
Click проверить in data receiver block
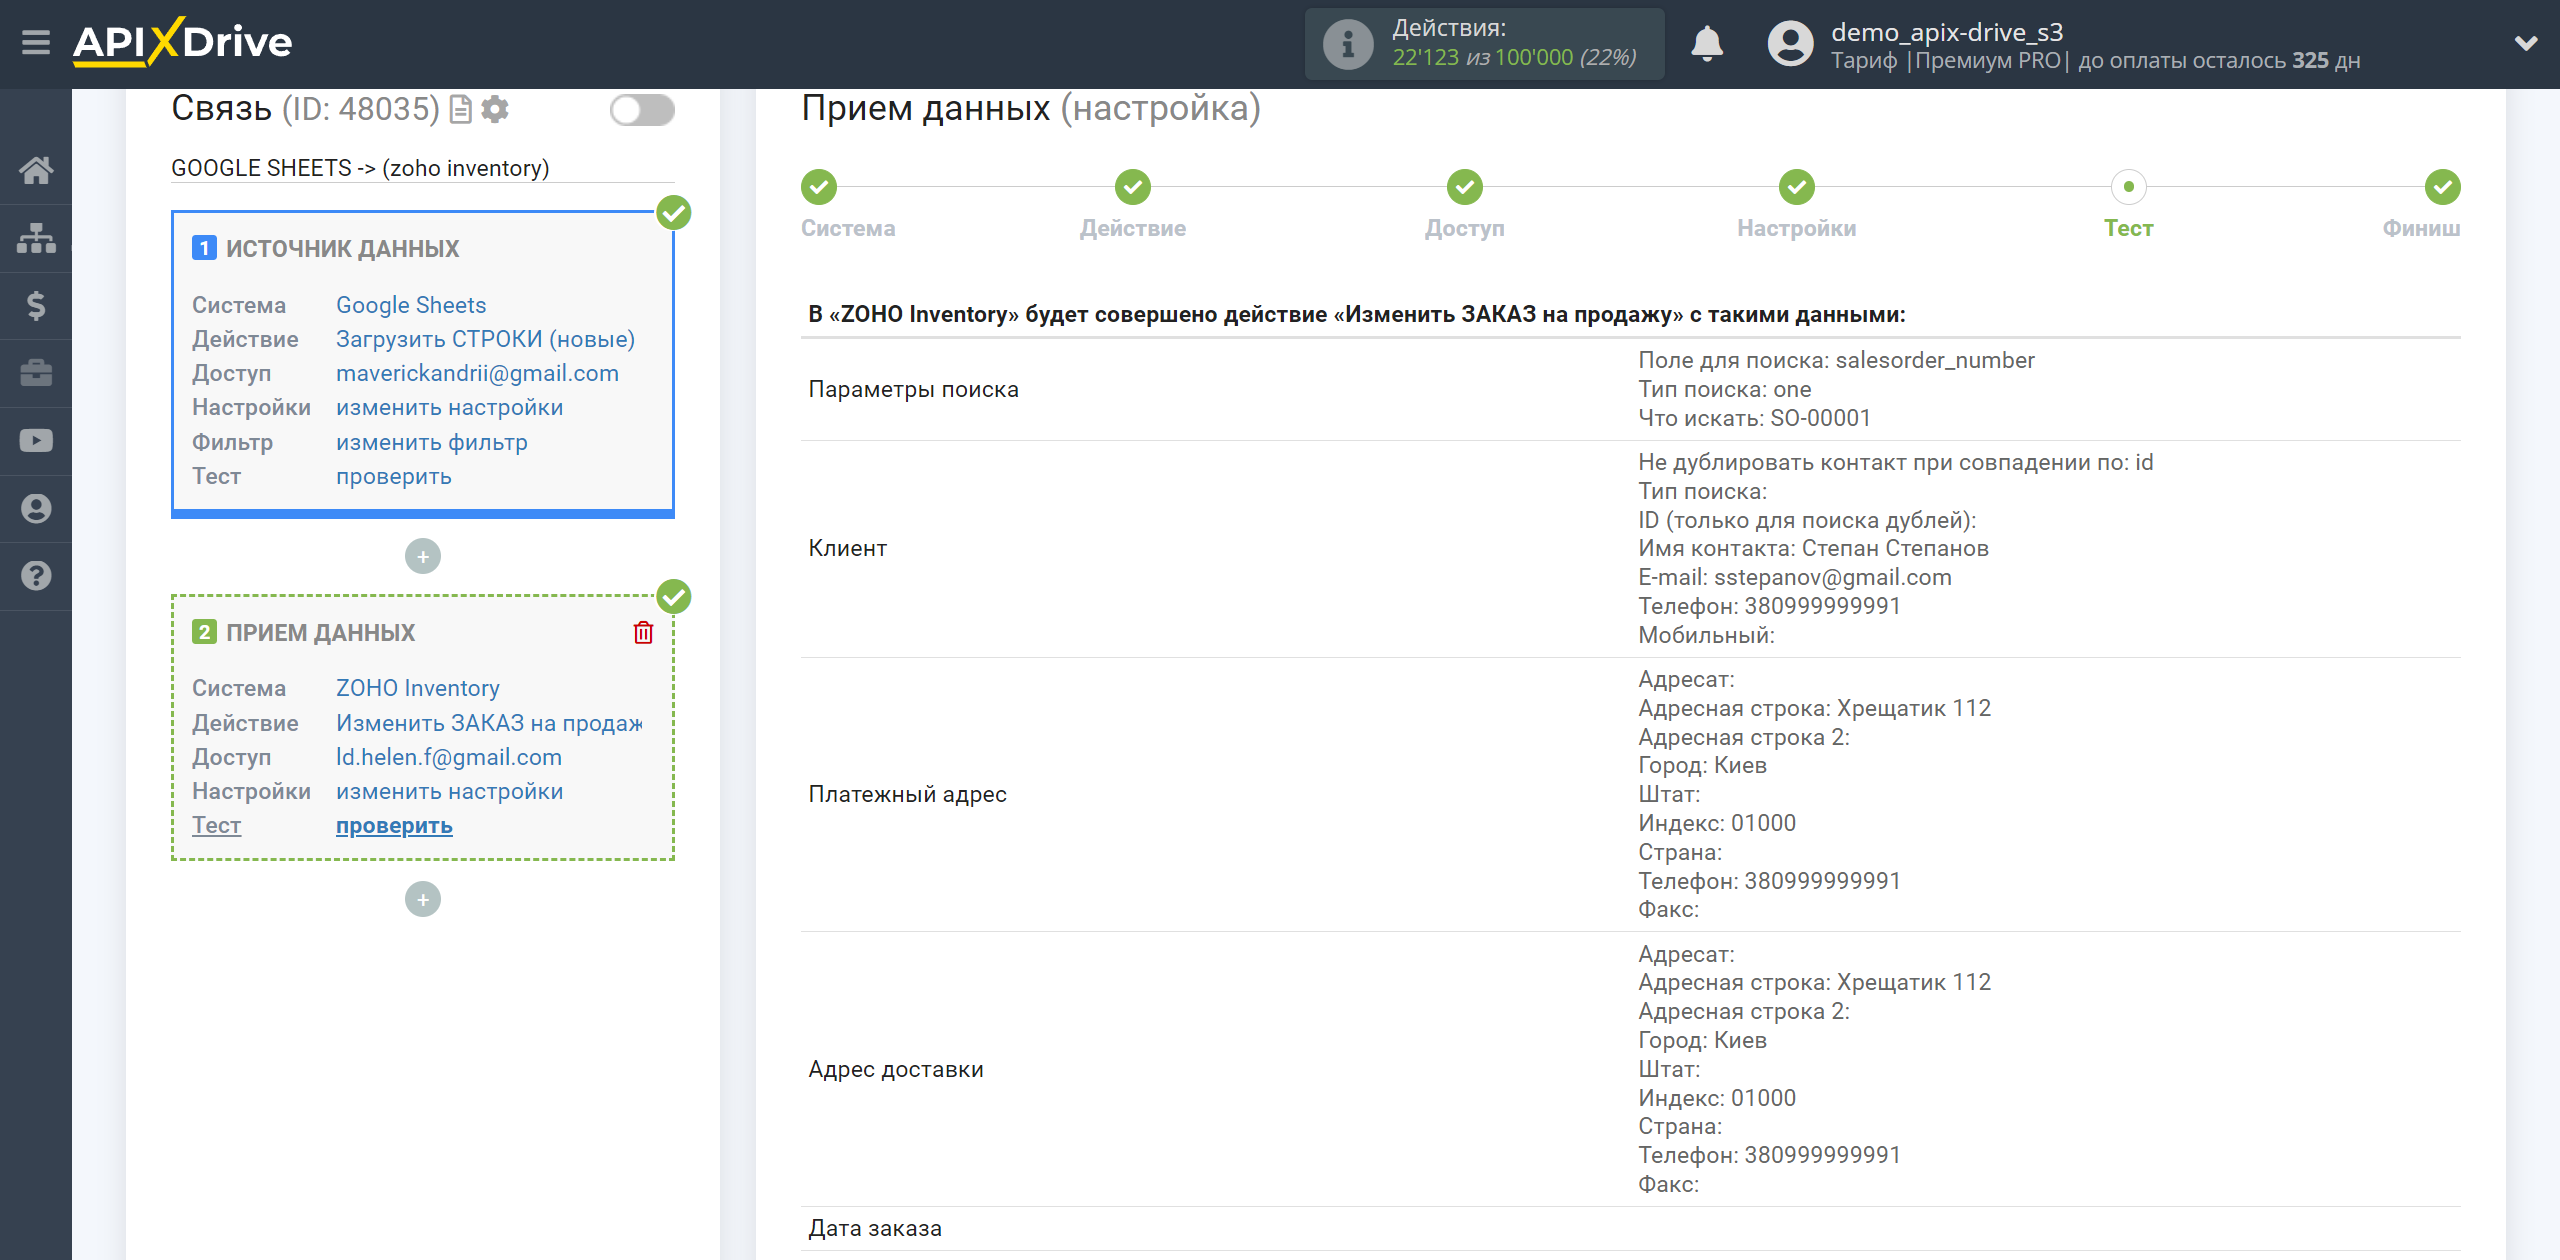pos(394,826)
